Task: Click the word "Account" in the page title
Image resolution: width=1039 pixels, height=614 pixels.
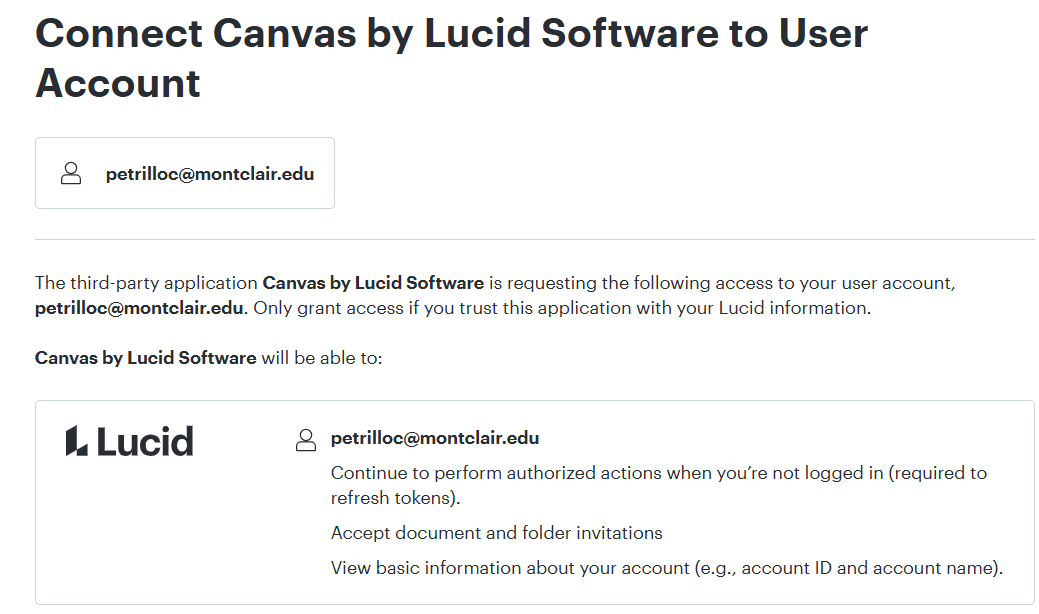Action: pos(118,83)
